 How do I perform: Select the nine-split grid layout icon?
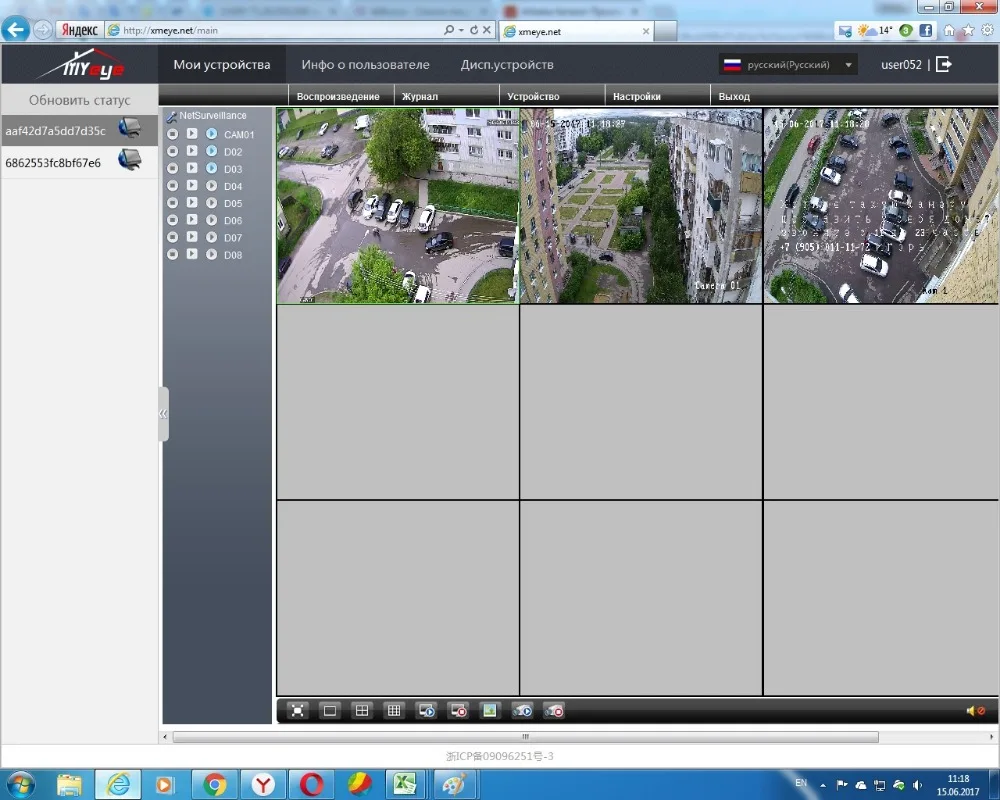(394, 710)
